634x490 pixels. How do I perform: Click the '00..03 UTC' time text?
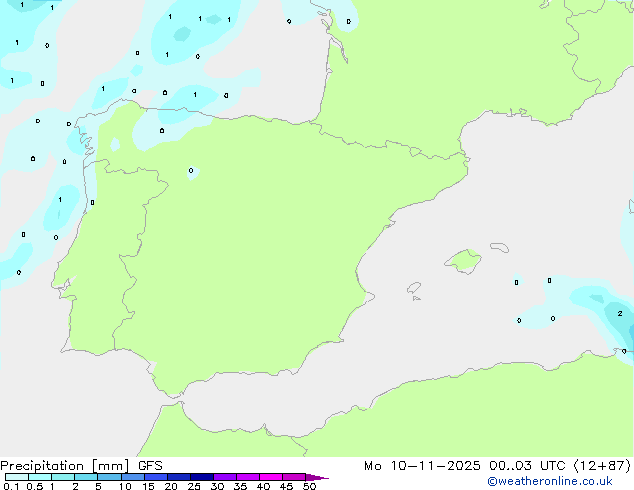[x=527, y=466]
